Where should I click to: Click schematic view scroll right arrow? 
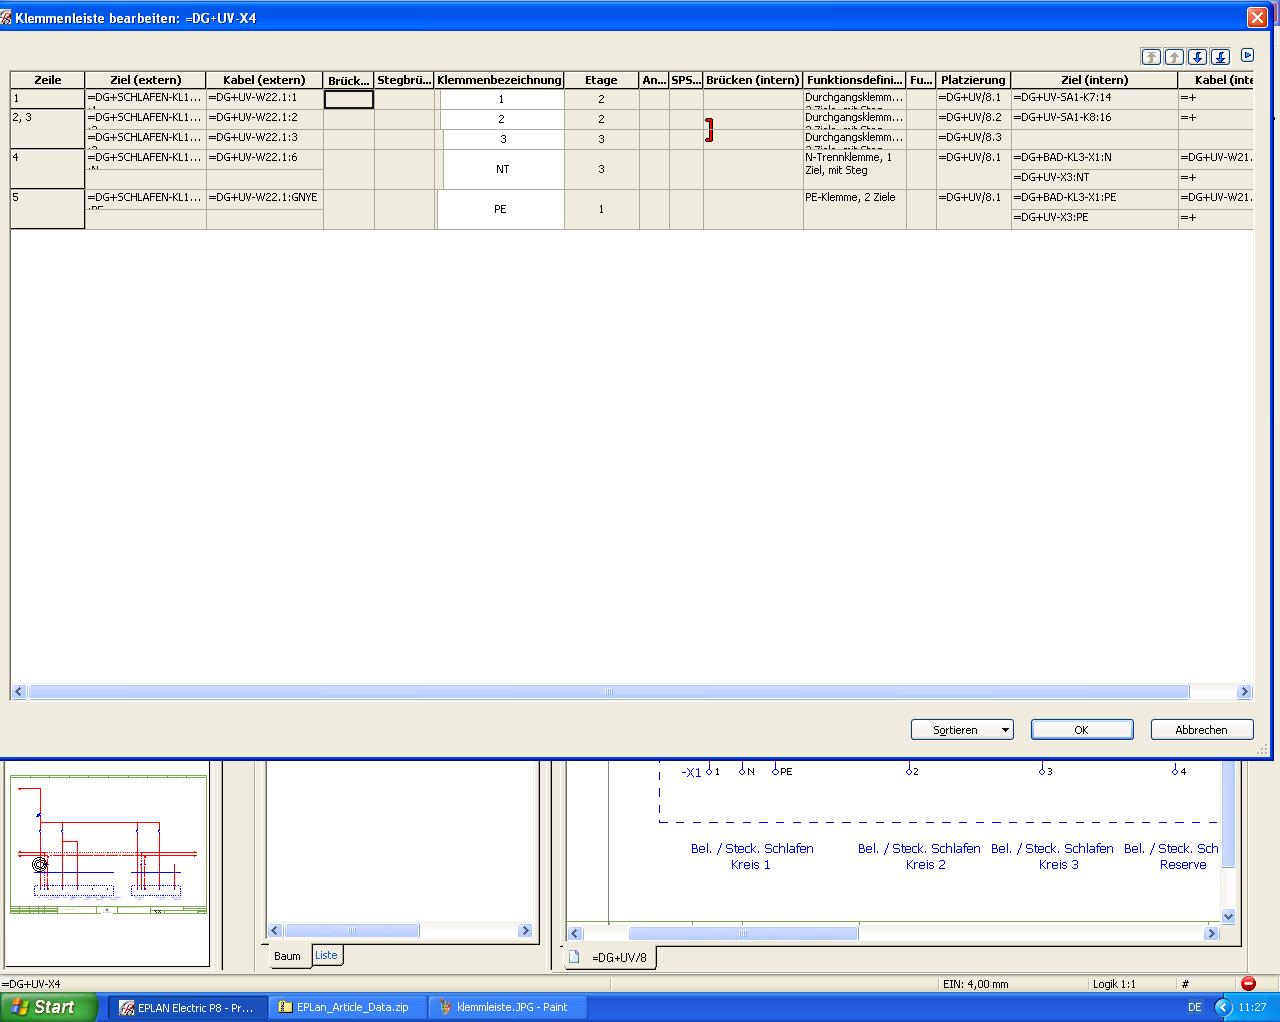point(1211,933)
